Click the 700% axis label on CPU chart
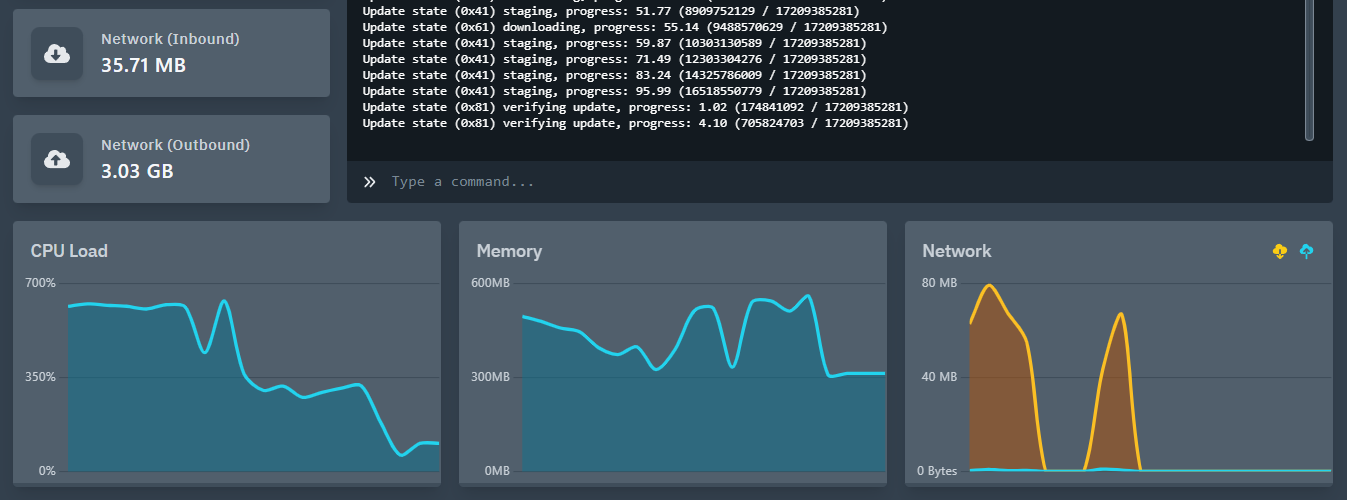1347x500 pixels. pos(41,283)
